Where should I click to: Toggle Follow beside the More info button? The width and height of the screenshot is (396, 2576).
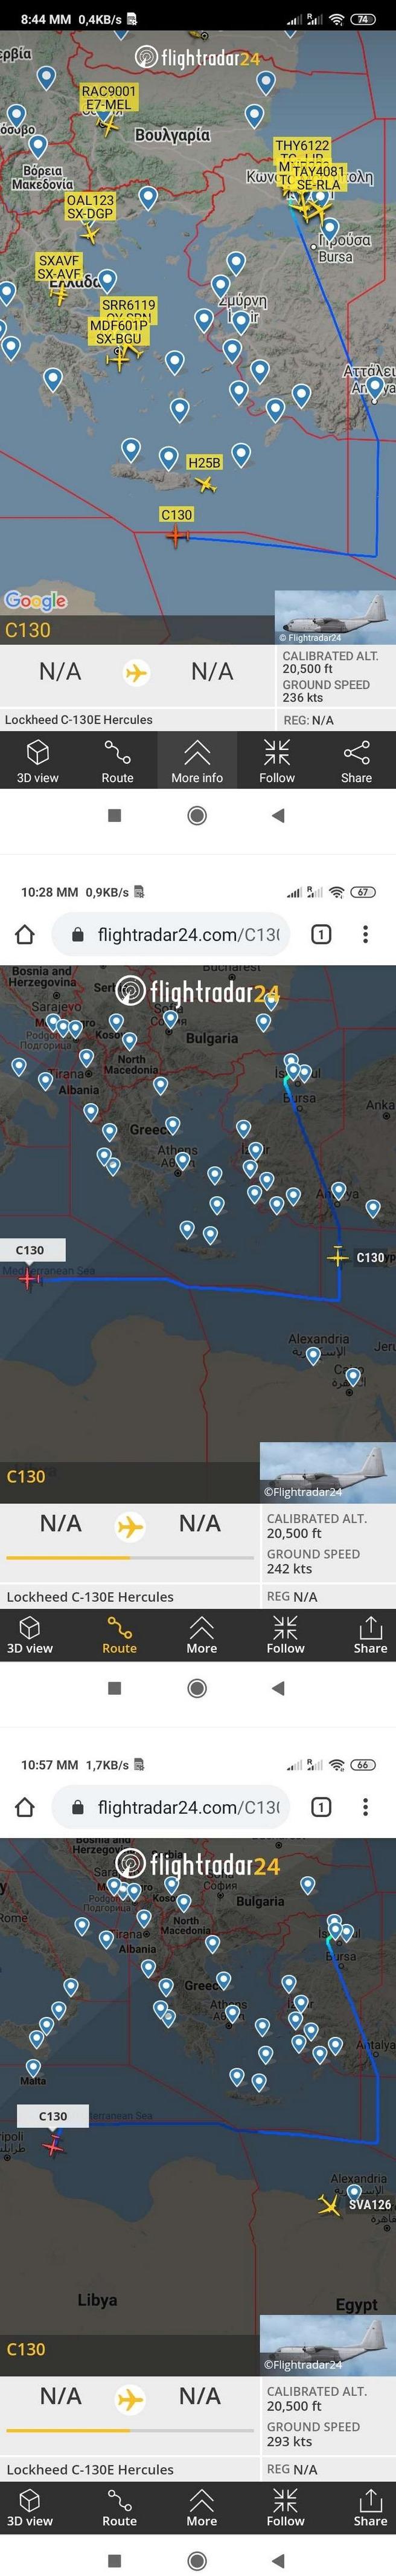(277, 761)
